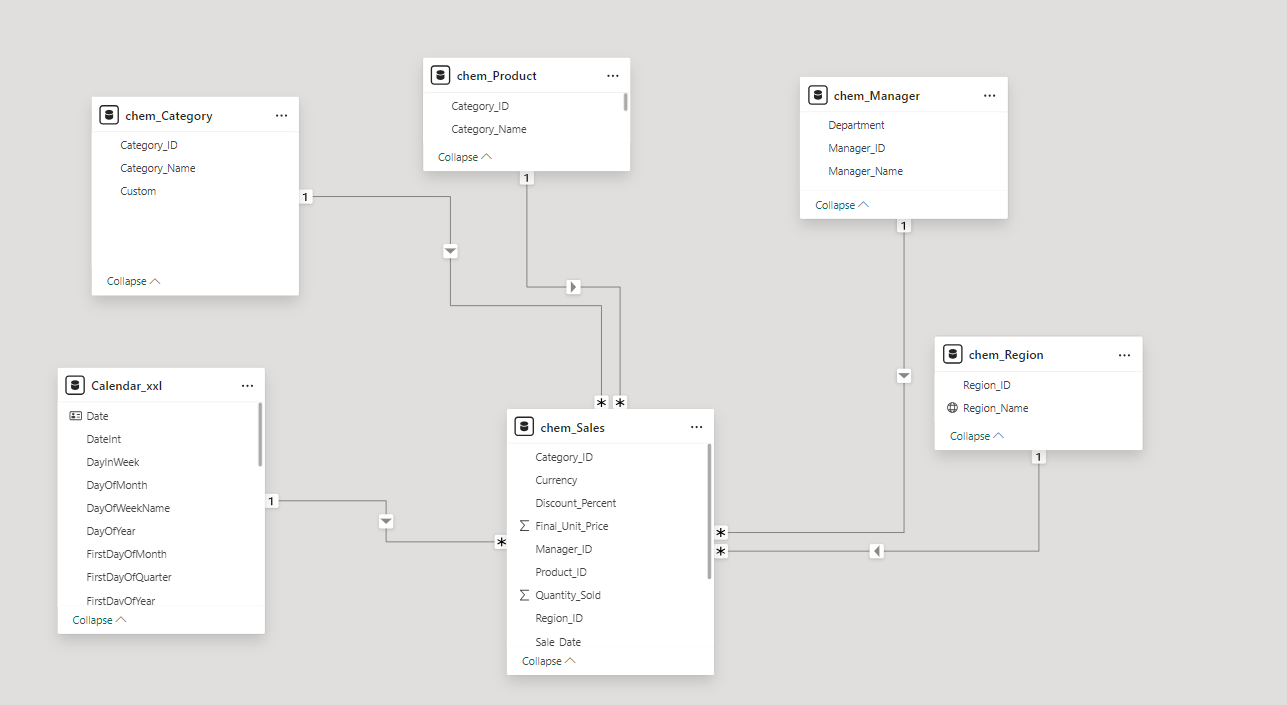Select the Currency field in chem_Sales
The height and width of the screenshot is (705, 1287).
pyautogui.click(x=556, y=480)
